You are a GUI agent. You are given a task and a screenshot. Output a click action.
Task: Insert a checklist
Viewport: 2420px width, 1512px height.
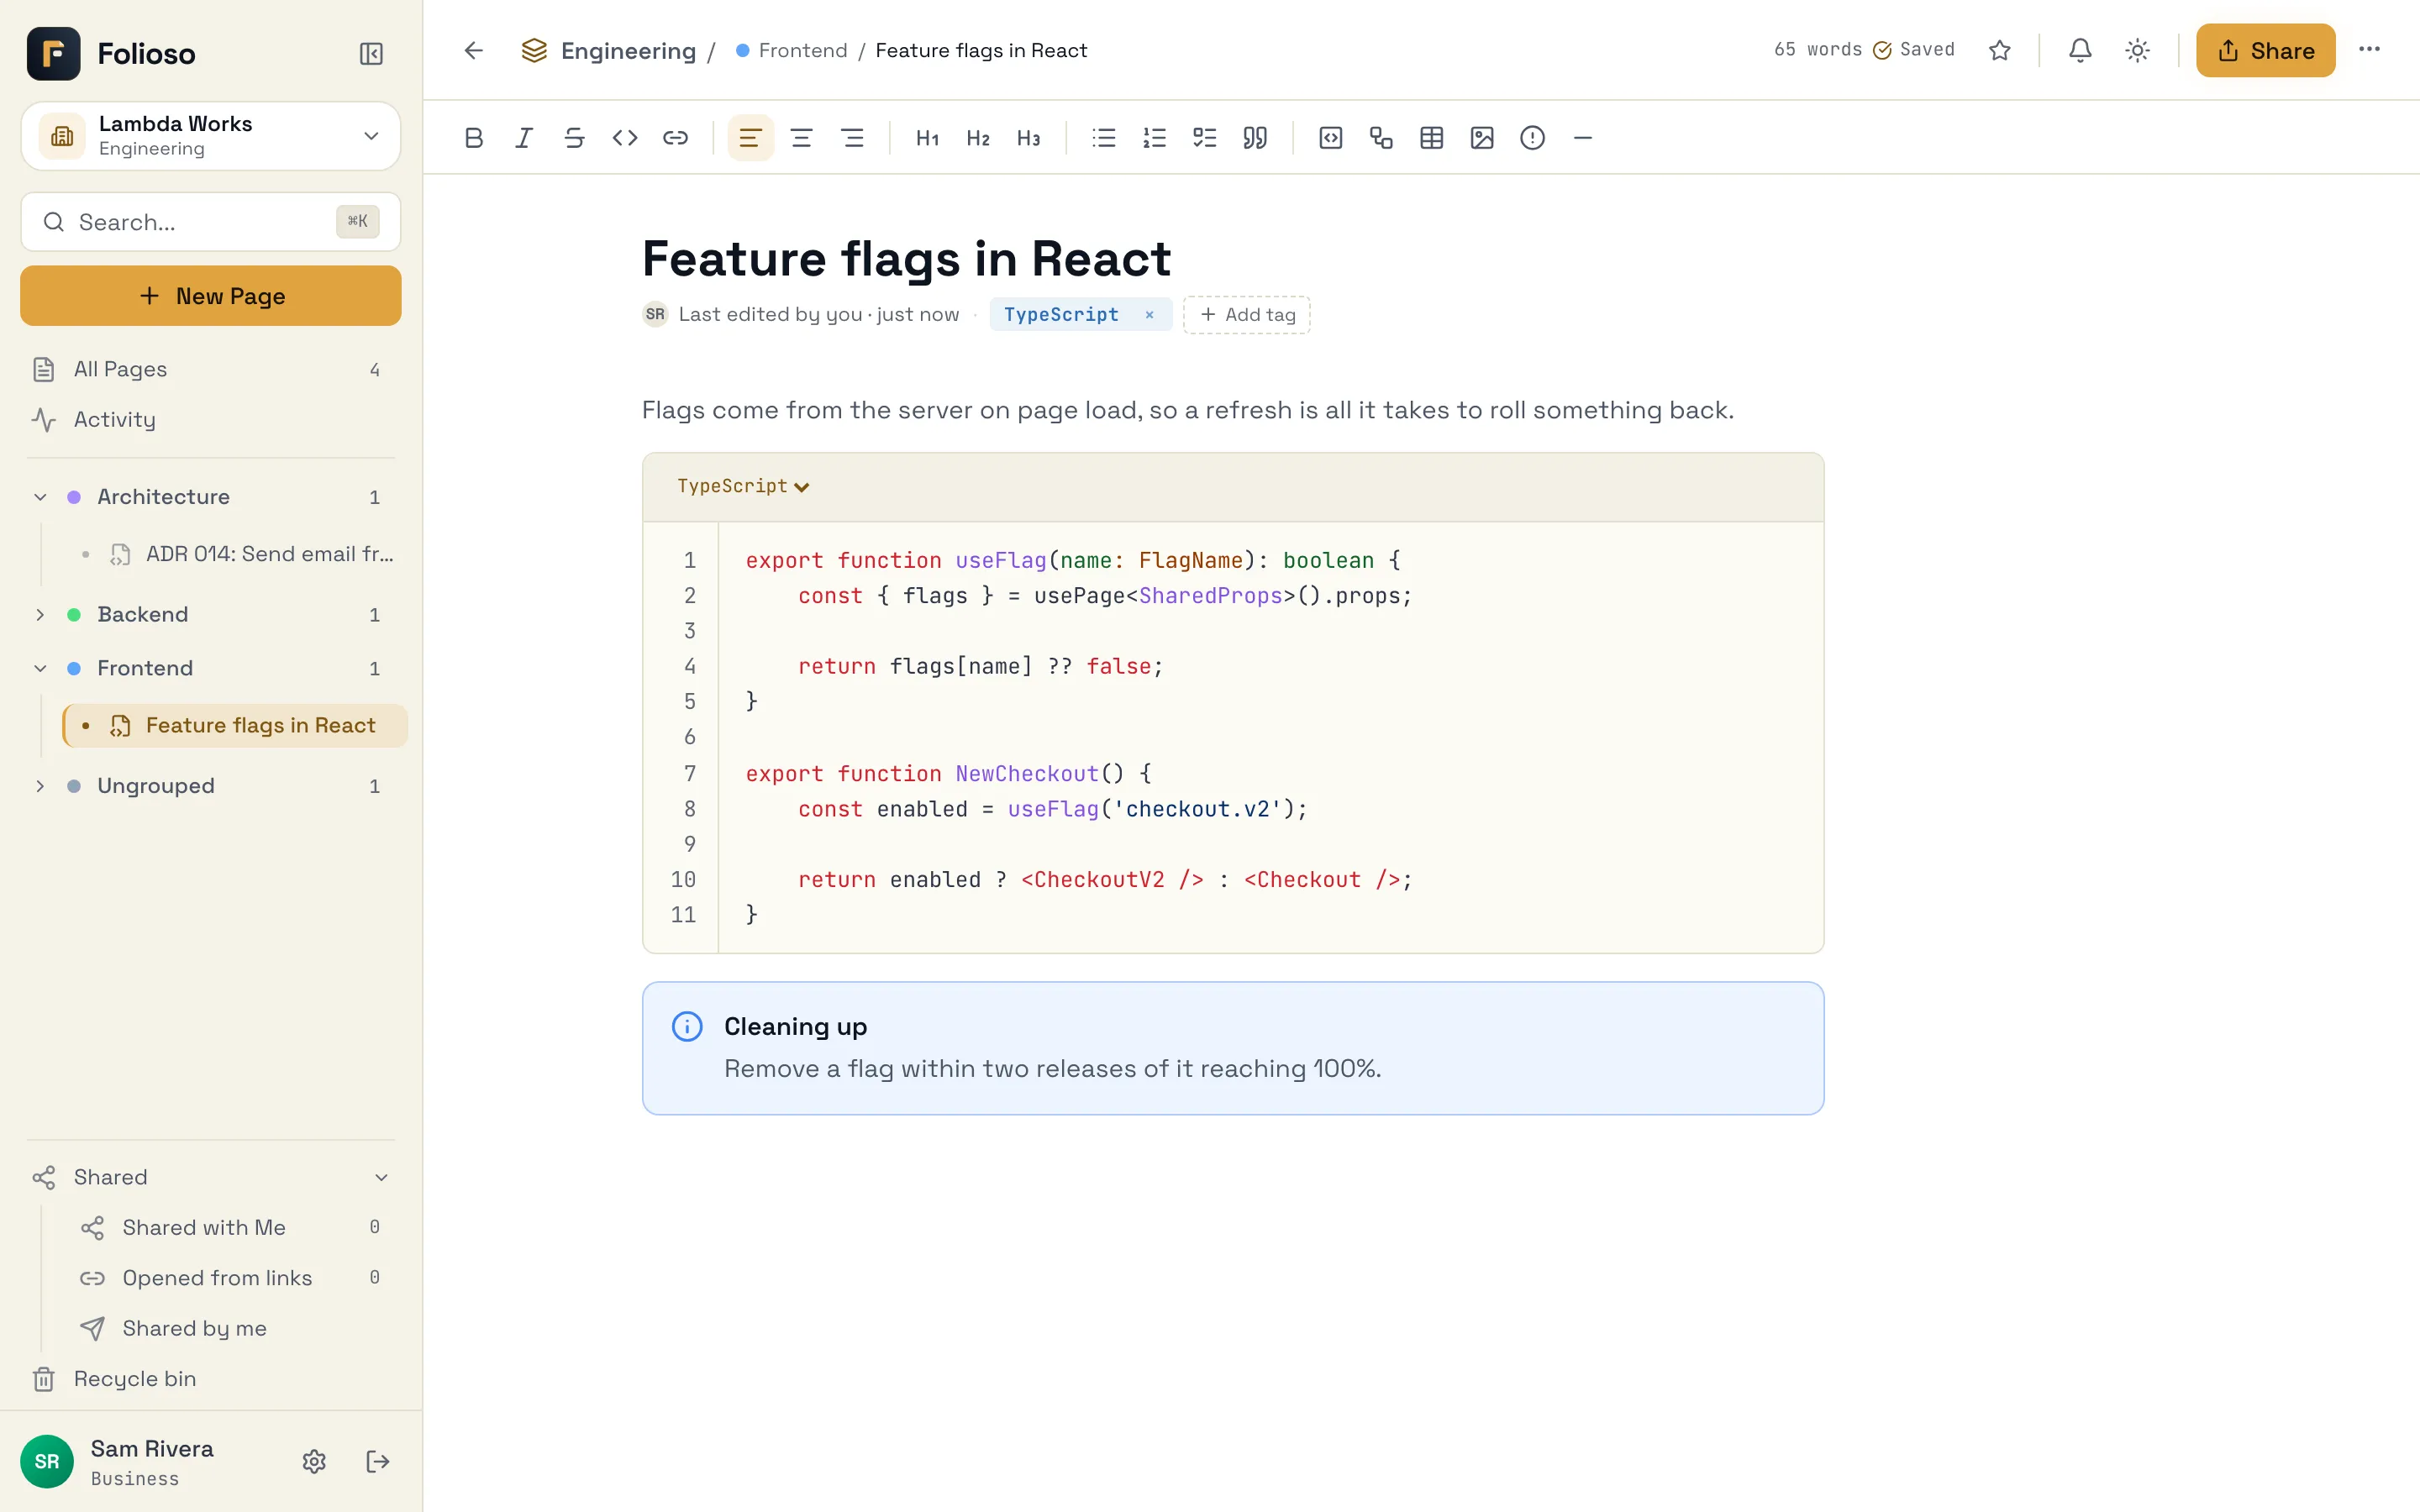point(1205,138)
